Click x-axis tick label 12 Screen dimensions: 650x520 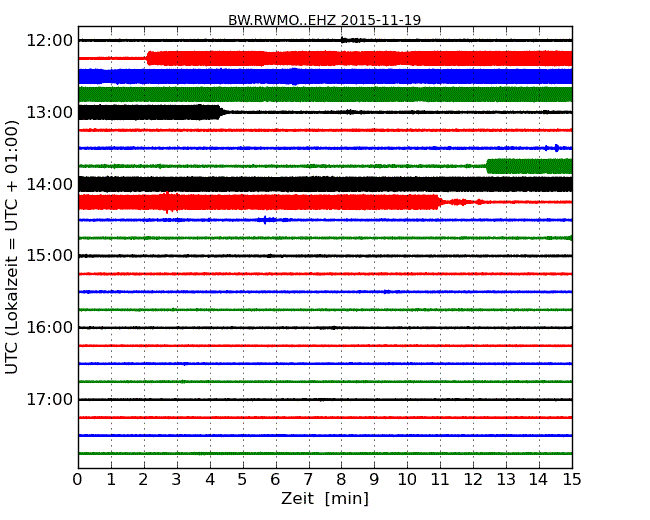coord(473,479)
